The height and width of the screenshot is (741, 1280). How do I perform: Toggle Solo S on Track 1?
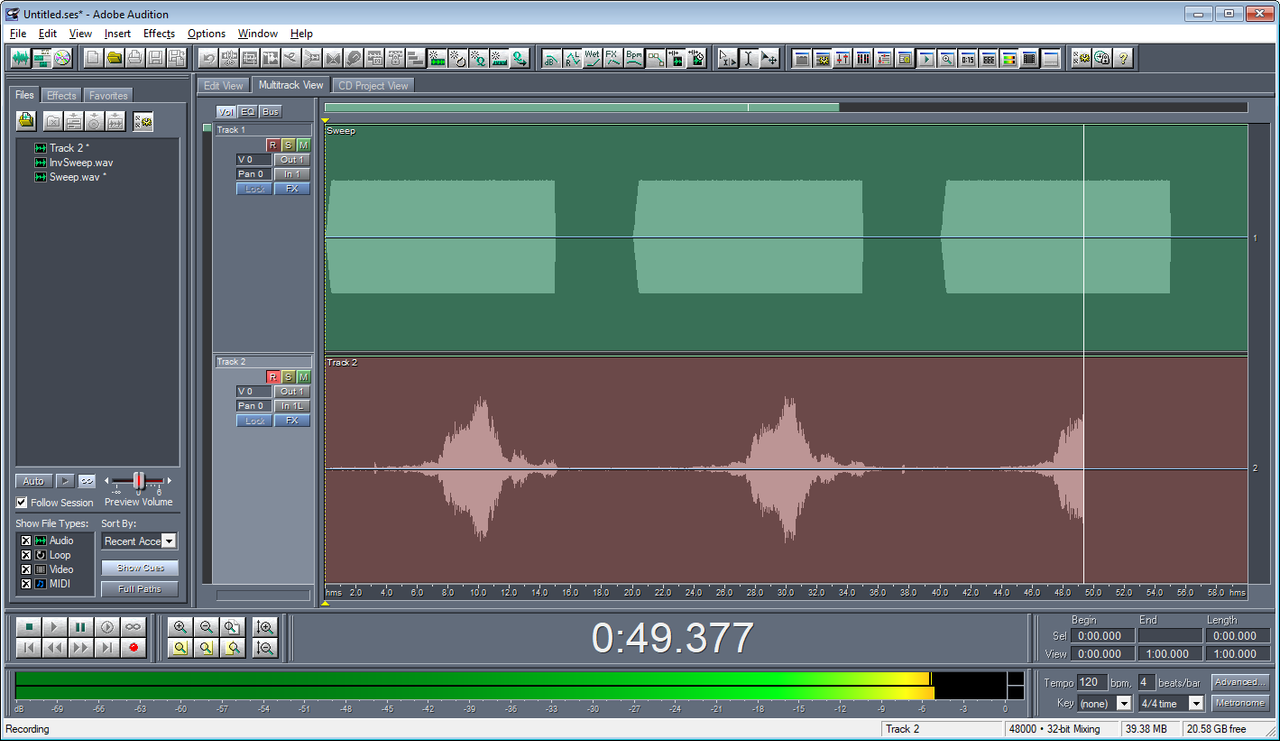pos(288,145)
